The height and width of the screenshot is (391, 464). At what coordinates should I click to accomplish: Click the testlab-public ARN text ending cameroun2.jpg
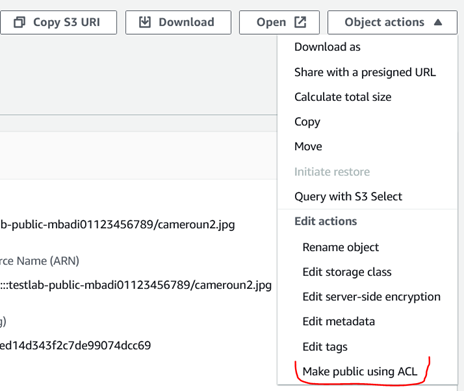(x=136, y=285)
